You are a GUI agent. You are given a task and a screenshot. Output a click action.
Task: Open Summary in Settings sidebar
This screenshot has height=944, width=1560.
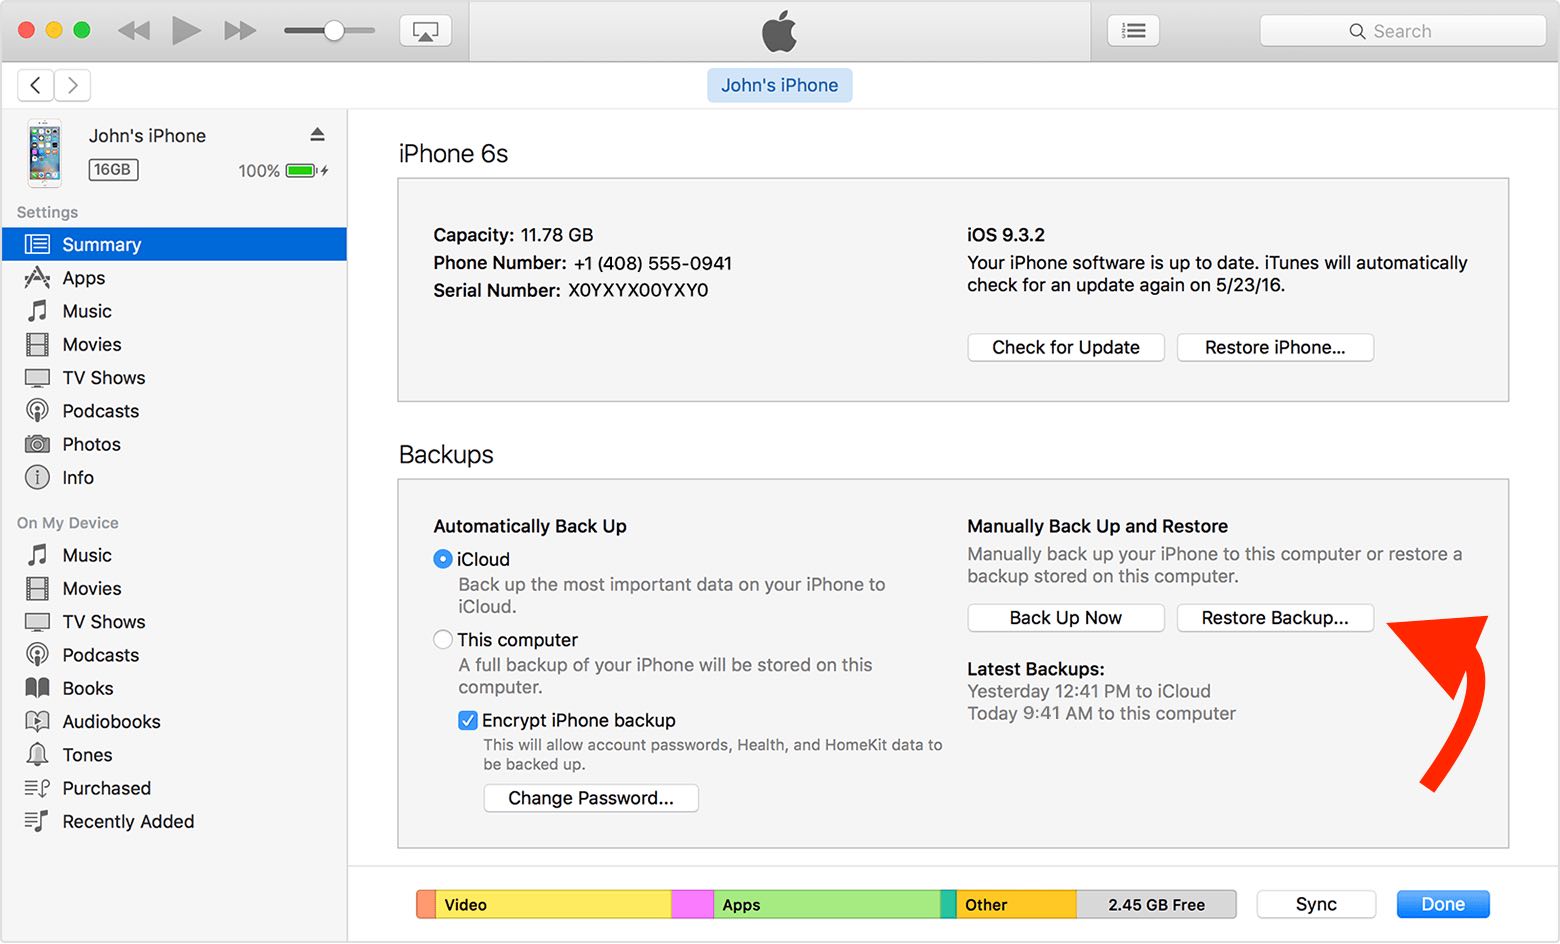[174, 244]
